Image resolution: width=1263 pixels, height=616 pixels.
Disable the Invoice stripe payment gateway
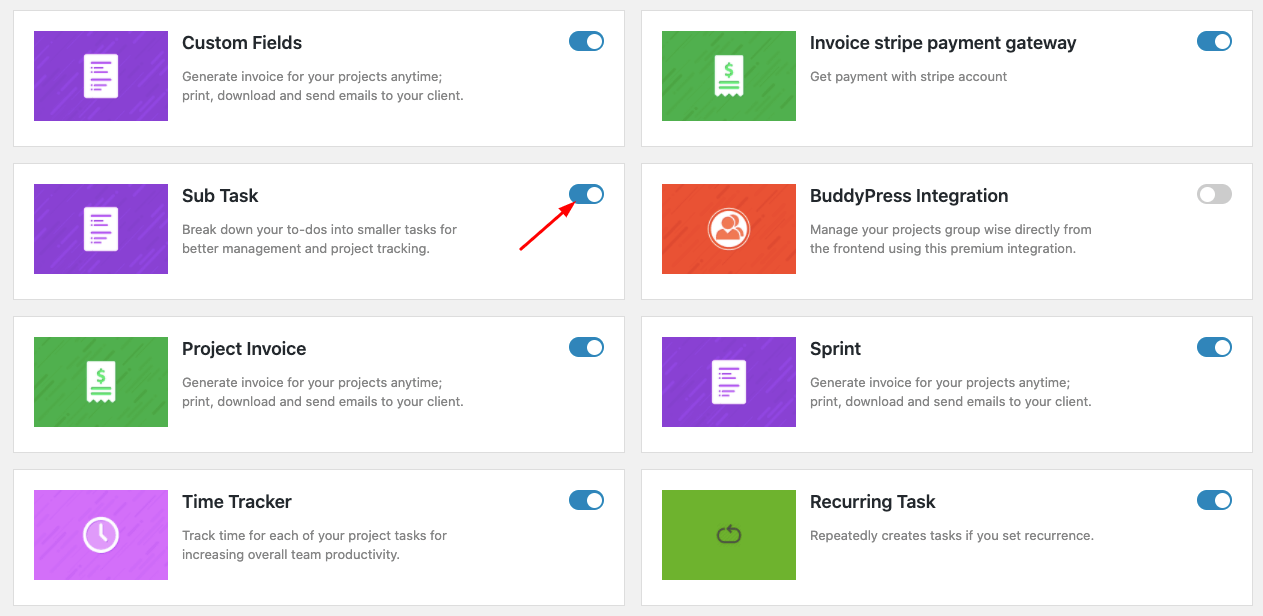click(x=1213, y=41)
